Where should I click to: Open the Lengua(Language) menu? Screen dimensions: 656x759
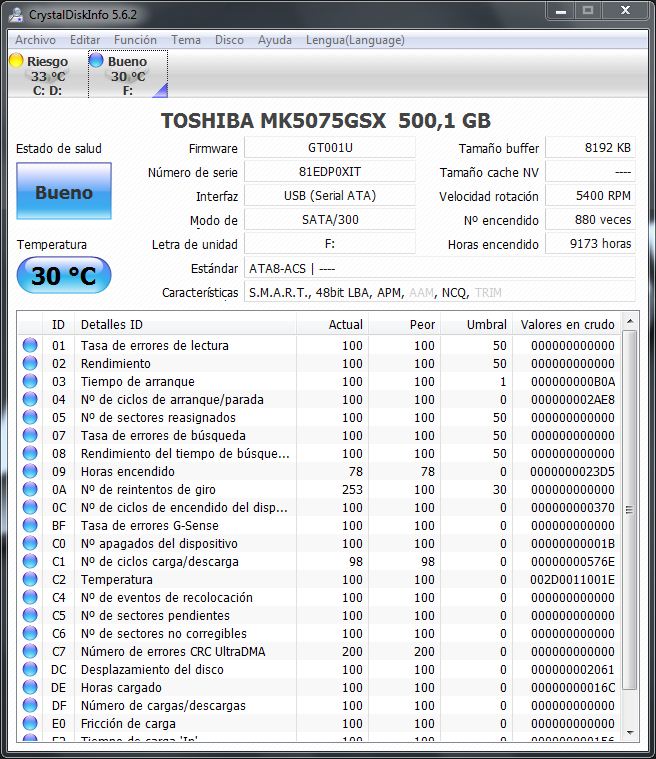pyautogui.click(x=355, y=40)
